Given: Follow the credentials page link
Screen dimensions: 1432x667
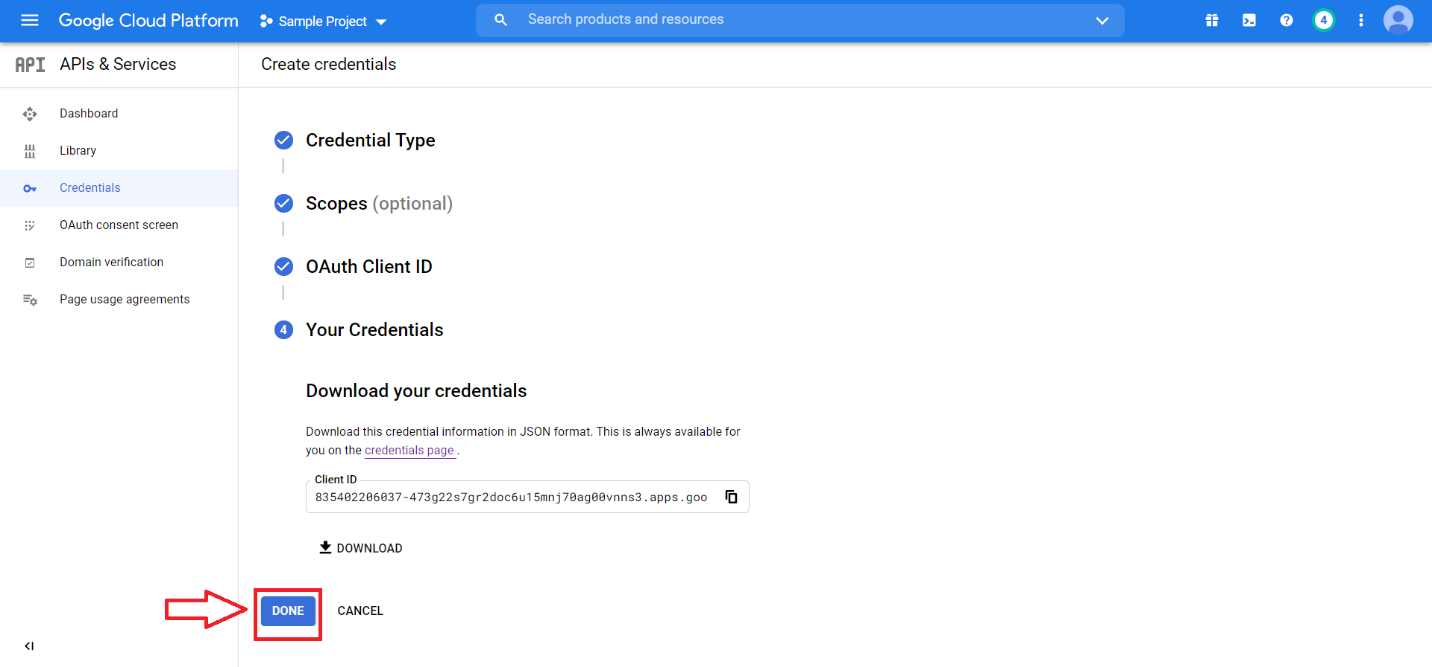Looking at the screenshot, I should [409, 450].
